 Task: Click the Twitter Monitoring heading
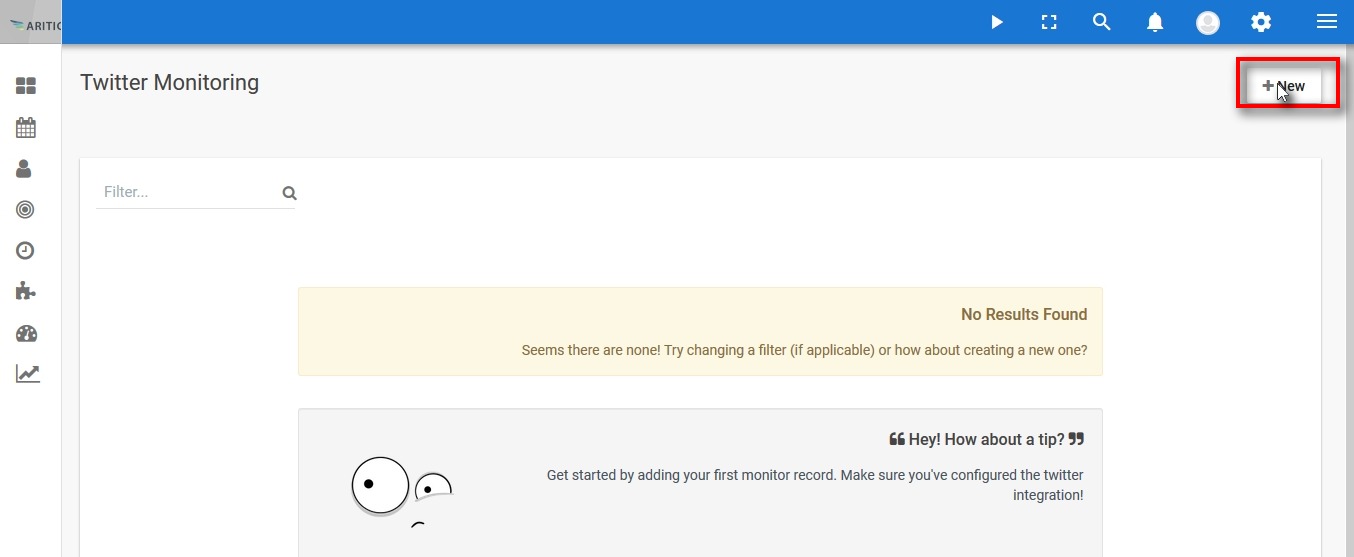pos(170,83)
